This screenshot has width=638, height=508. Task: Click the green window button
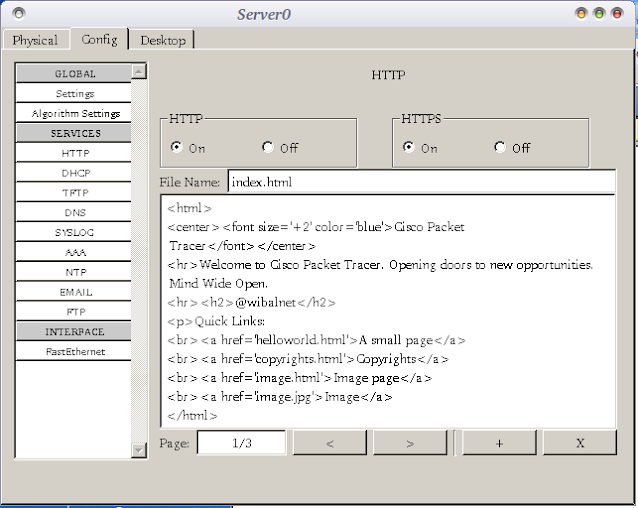tap(599, 14)
